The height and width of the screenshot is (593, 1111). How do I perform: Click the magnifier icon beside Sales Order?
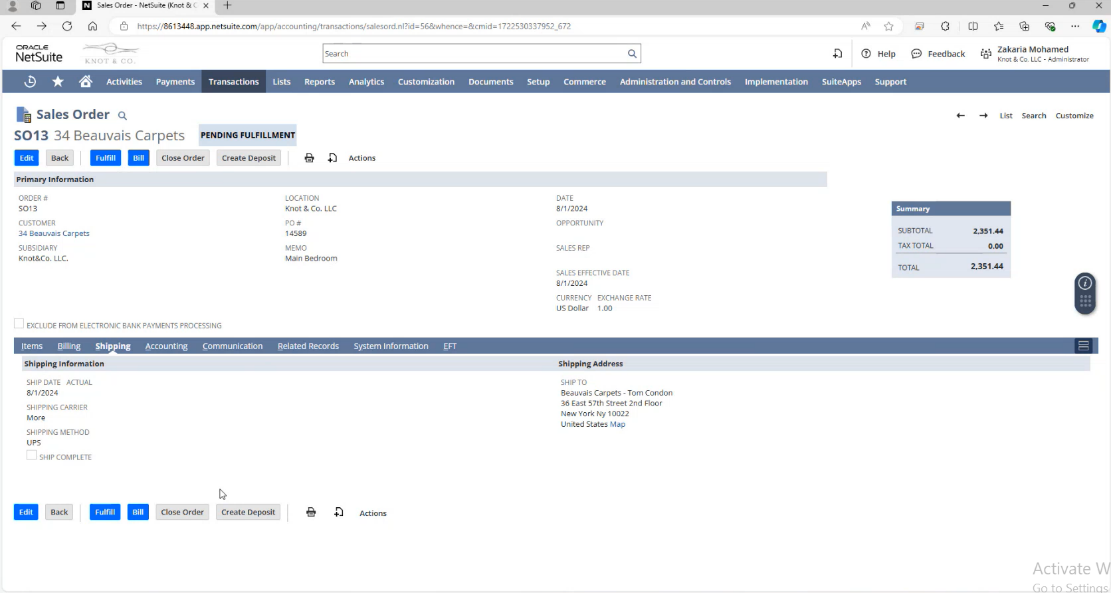click(x=123, y=116)
